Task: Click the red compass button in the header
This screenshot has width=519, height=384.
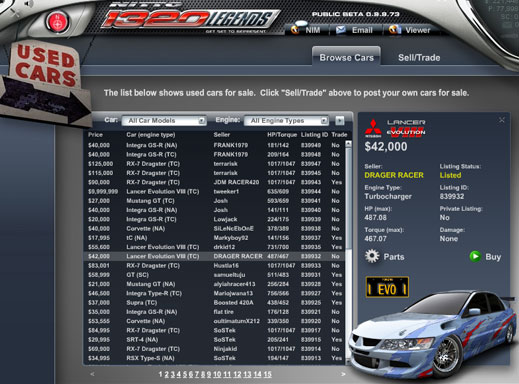Action: tap(58, 22)
